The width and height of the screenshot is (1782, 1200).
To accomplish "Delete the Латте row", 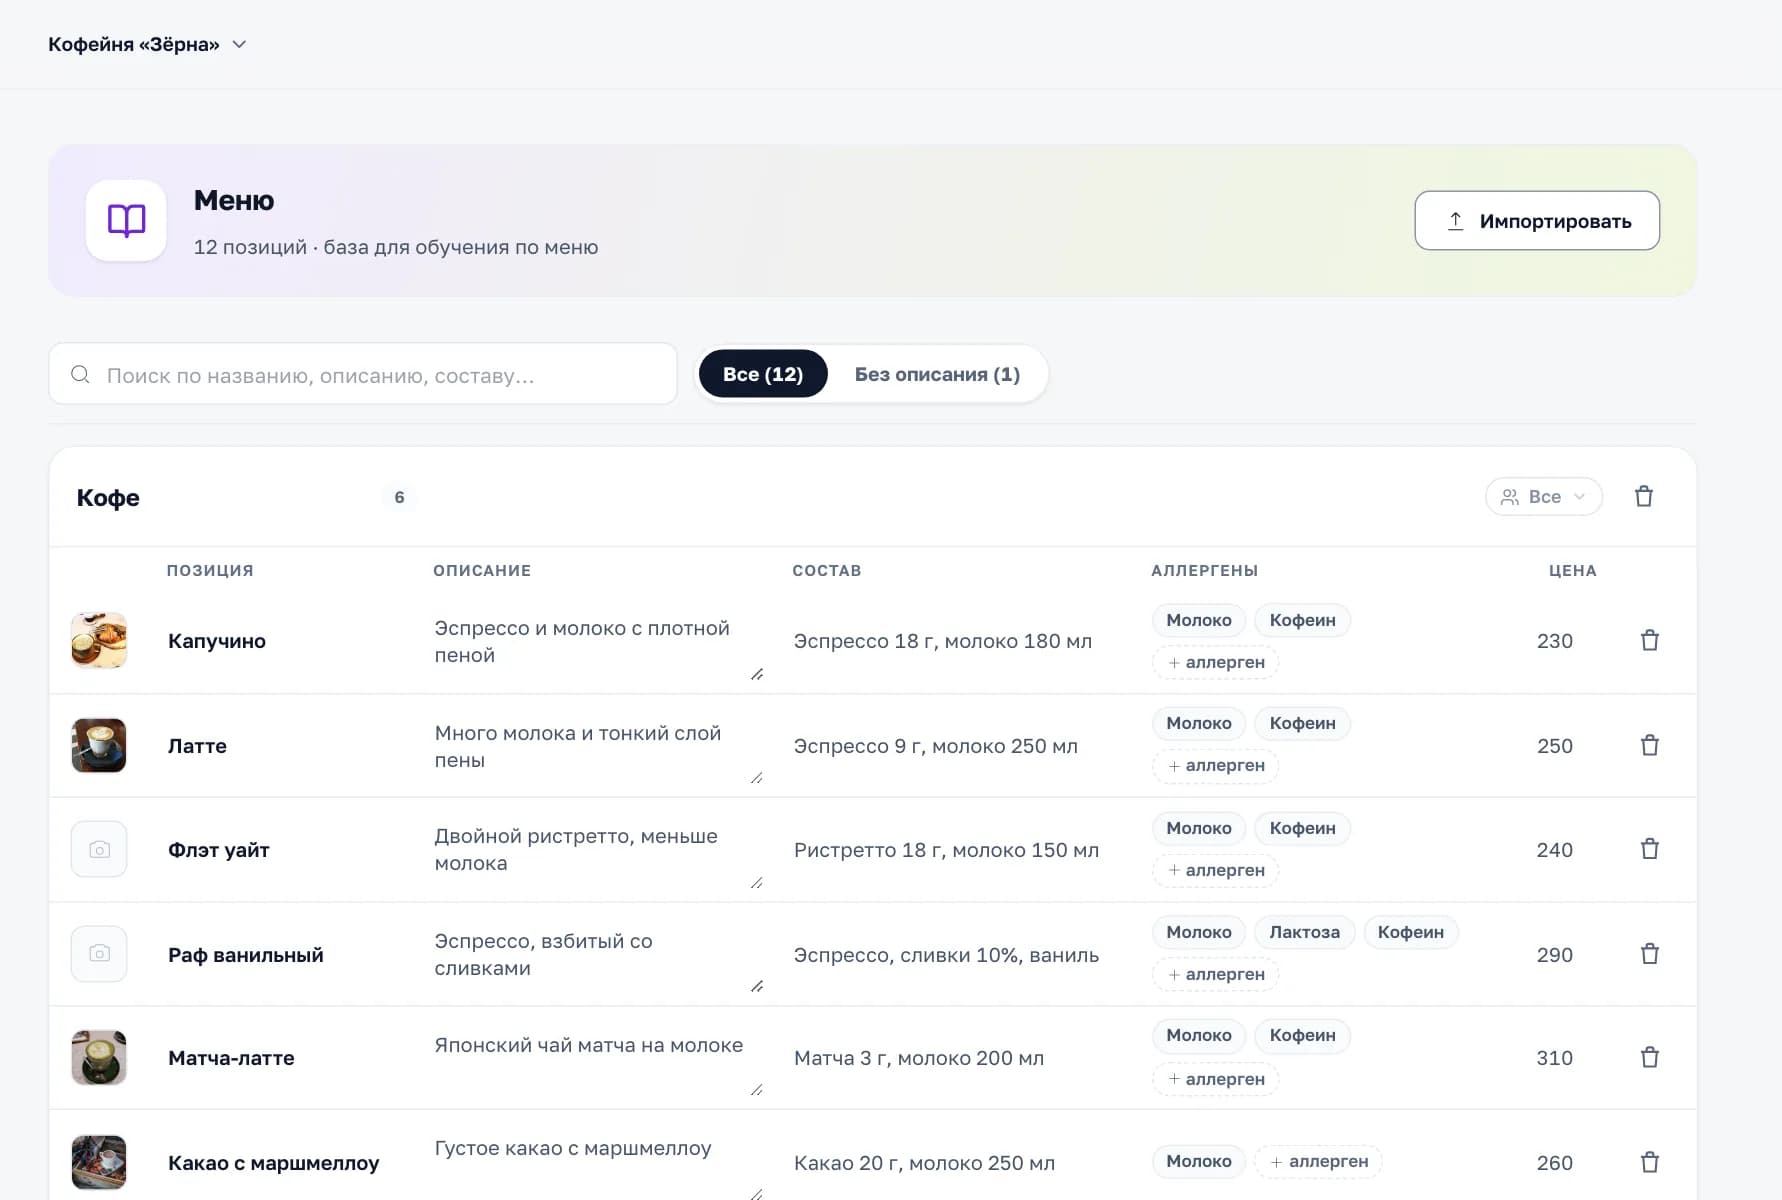I will 1650,746.
